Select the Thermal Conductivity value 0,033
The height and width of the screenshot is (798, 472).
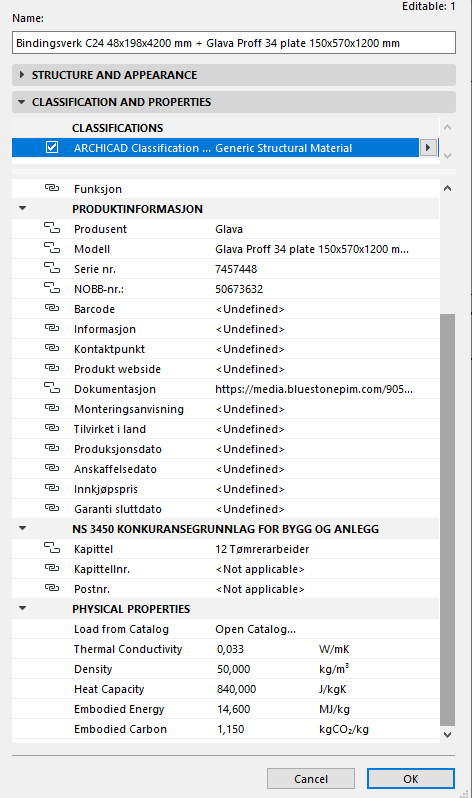231,649
